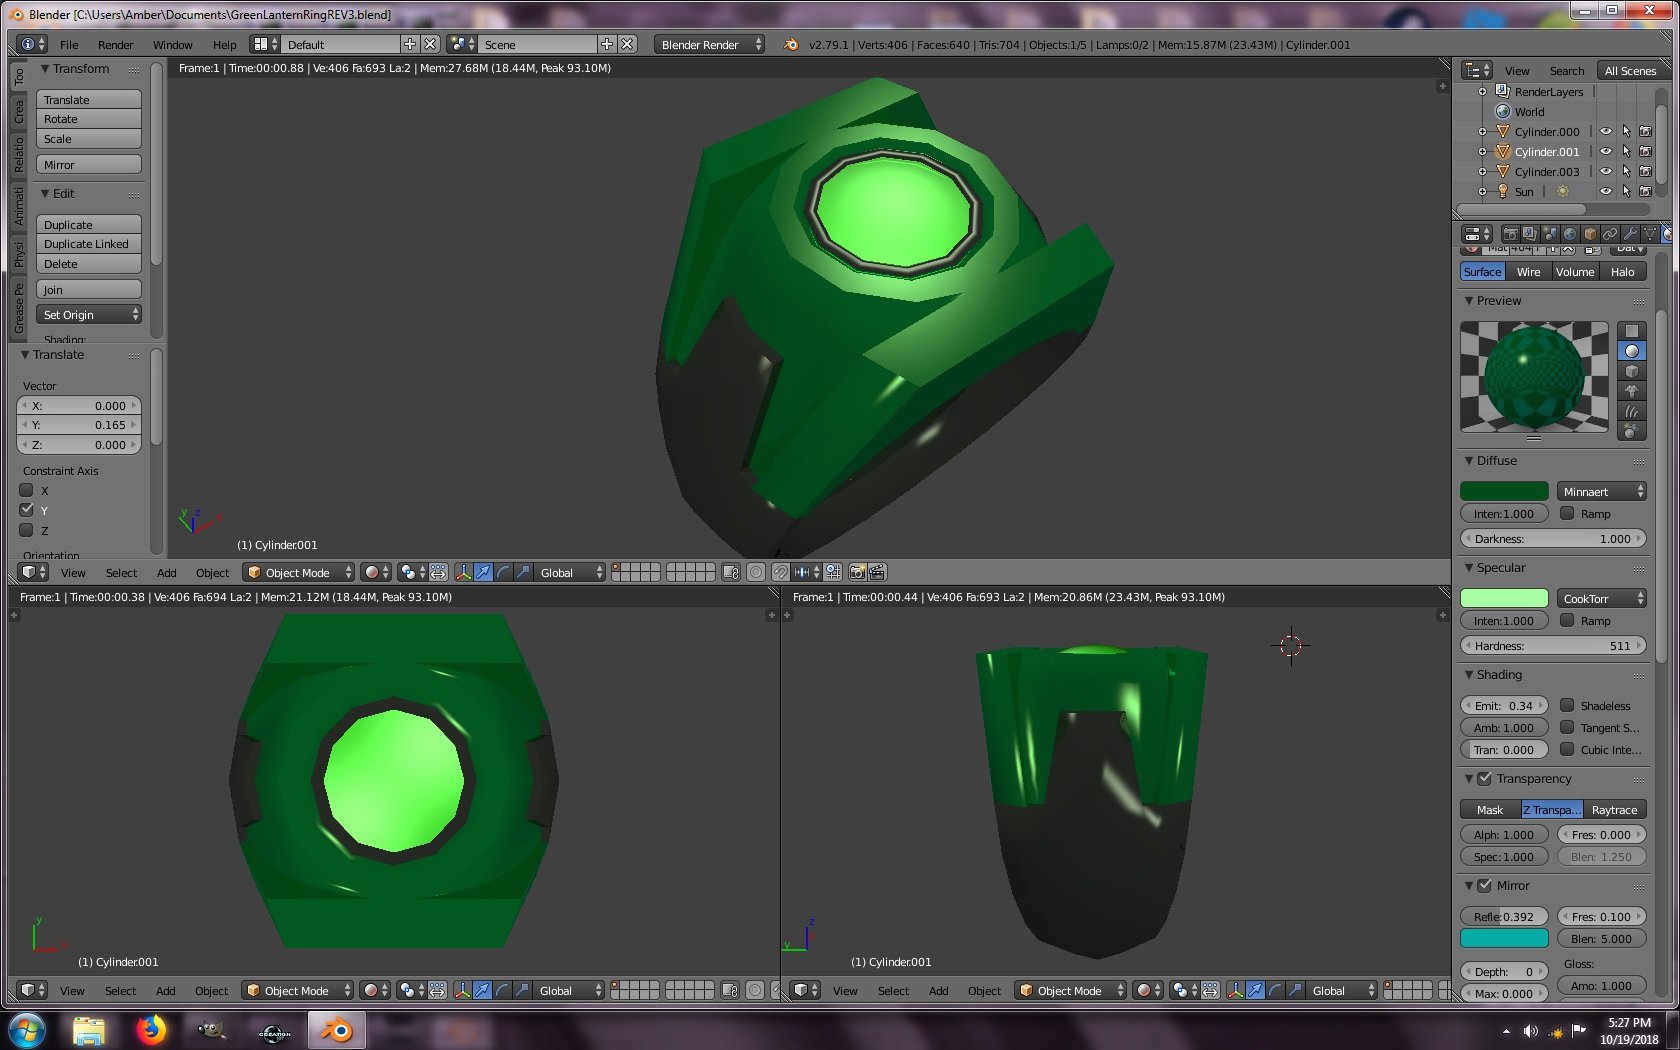Click the Duplicate Linked button
The image size is (1680, 1050).
pyautogui.click(x=89, y=244)
